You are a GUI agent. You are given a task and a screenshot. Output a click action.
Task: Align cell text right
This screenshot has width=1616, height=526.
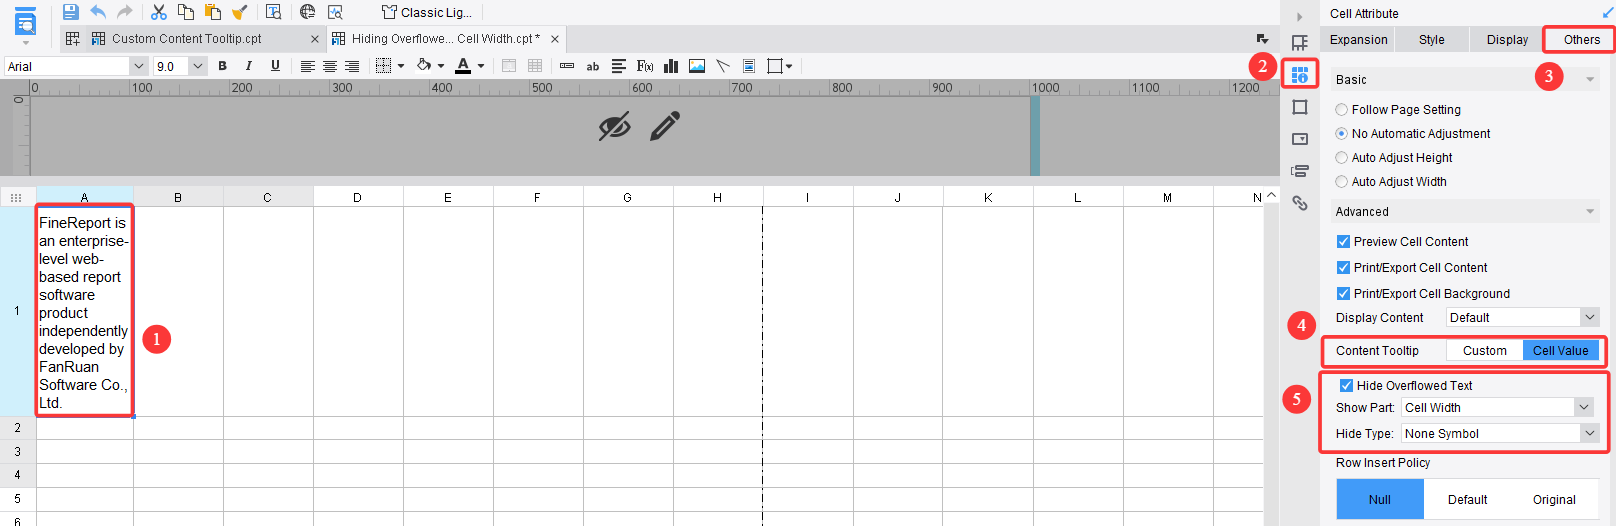pyautogui.click(x=352, y=66)
